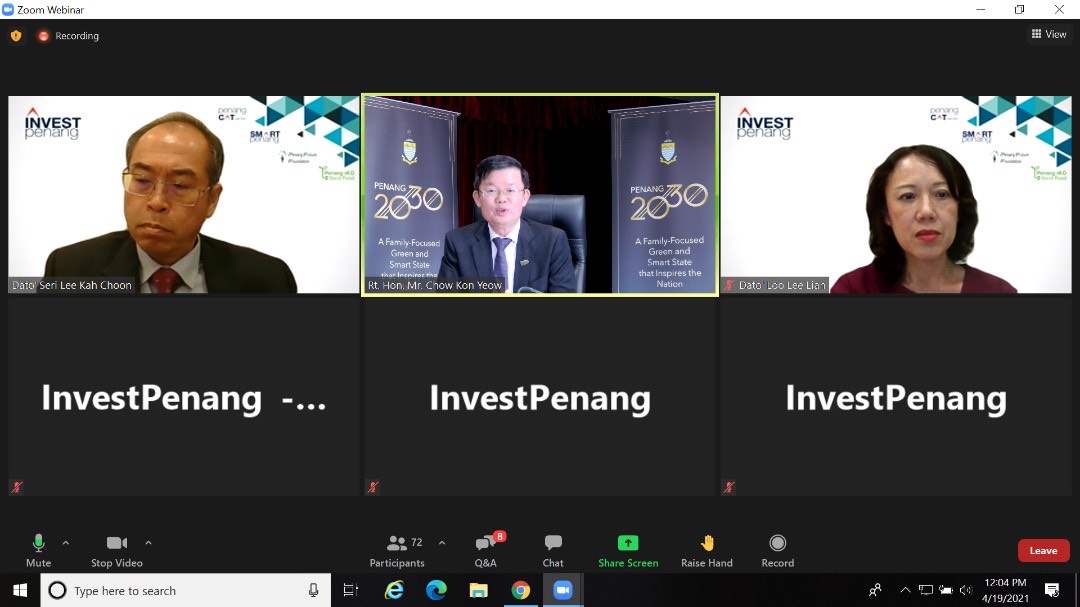The height and width of the screenshot is (607, 1080).
Task: Start recording with the Record button
Action: click(778, 551)
